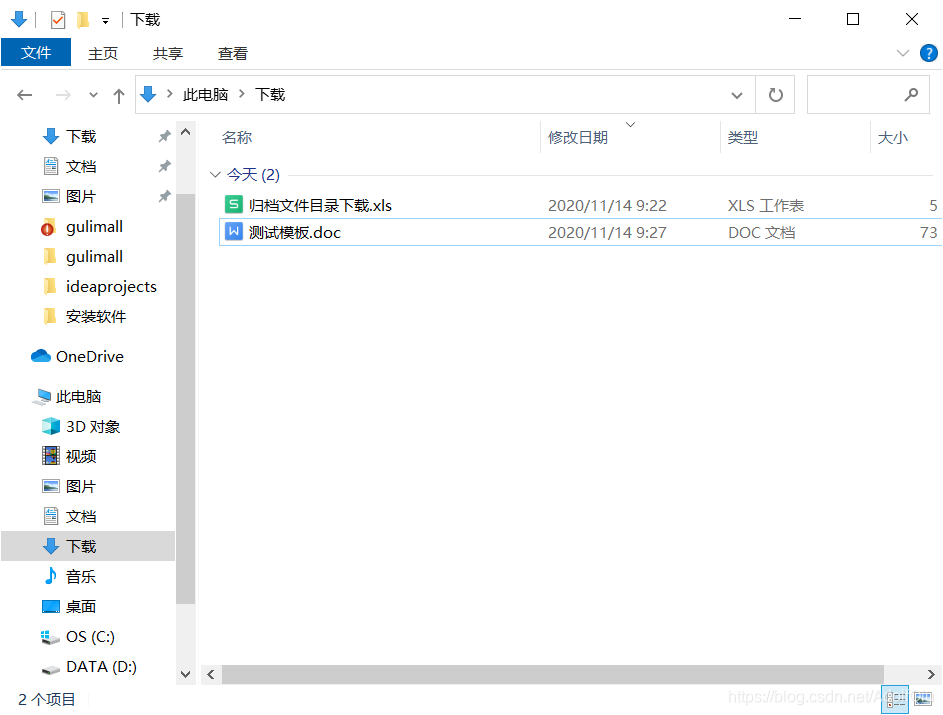Click the Properties checkmark icon in title bar

[58, 20]
